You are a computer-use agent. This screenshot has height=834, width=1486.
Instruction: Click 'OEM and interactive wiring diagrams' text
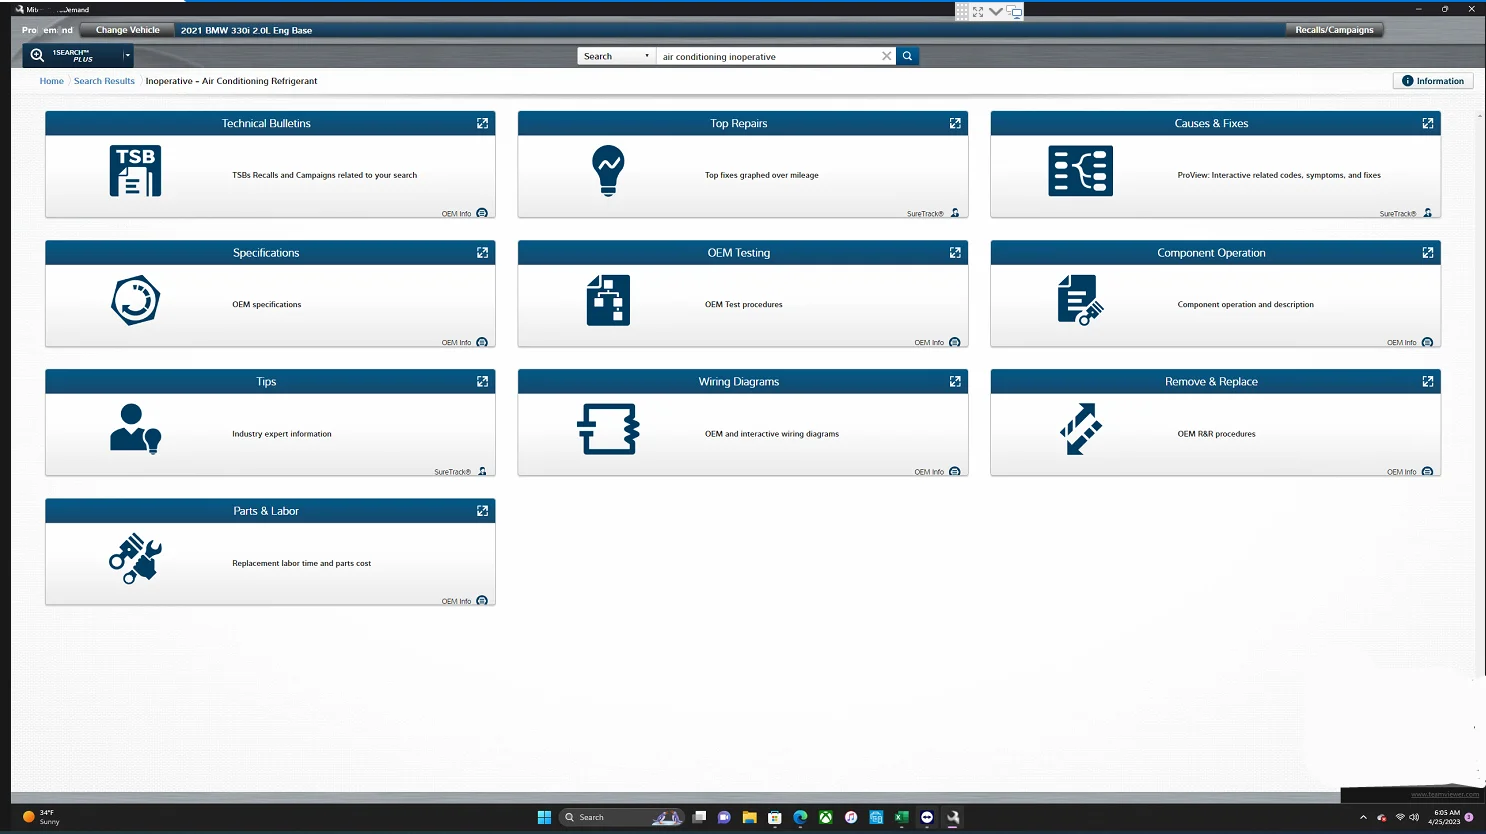[772, 434]
